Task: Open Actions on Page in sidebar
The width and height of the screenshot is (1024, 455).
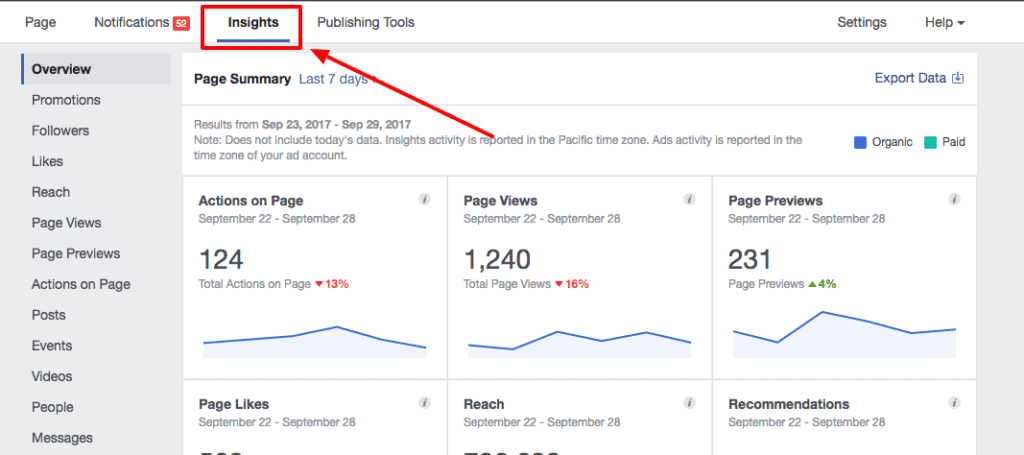Action: 81,284
